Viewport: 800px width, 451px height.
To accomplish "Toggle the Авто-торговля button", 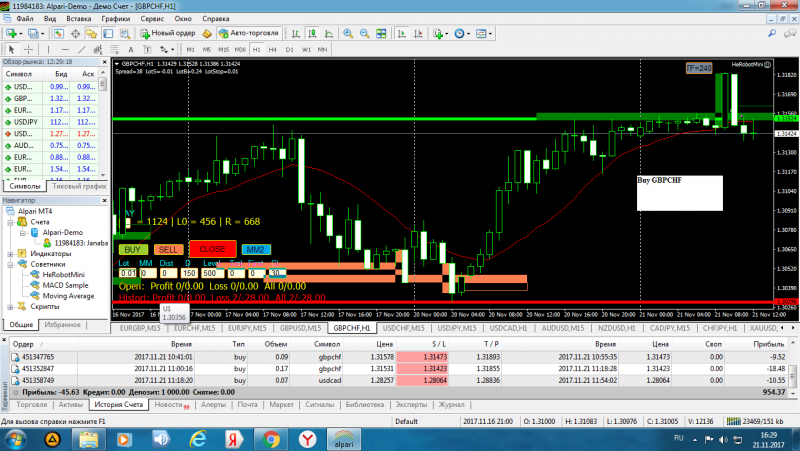I will [x=248, y=33].
